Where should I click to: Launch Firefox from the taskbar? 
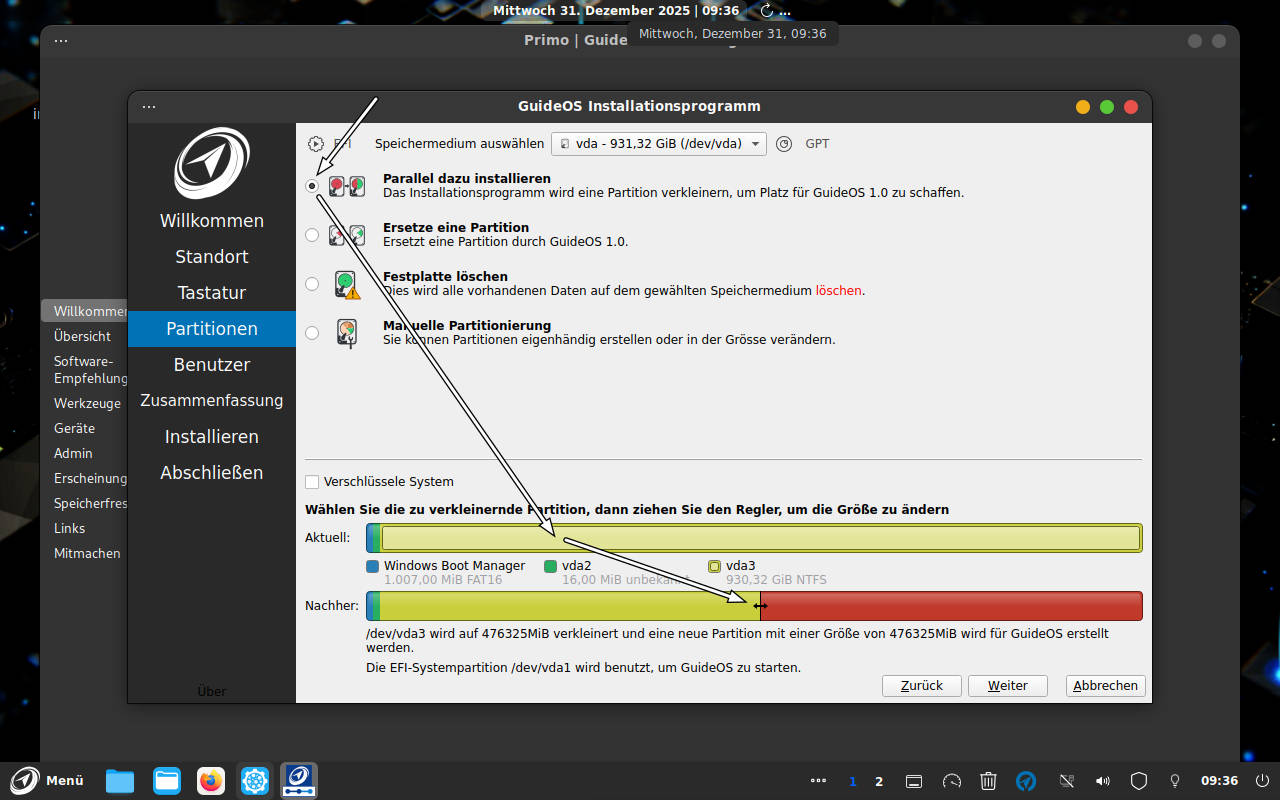(211, 781)
